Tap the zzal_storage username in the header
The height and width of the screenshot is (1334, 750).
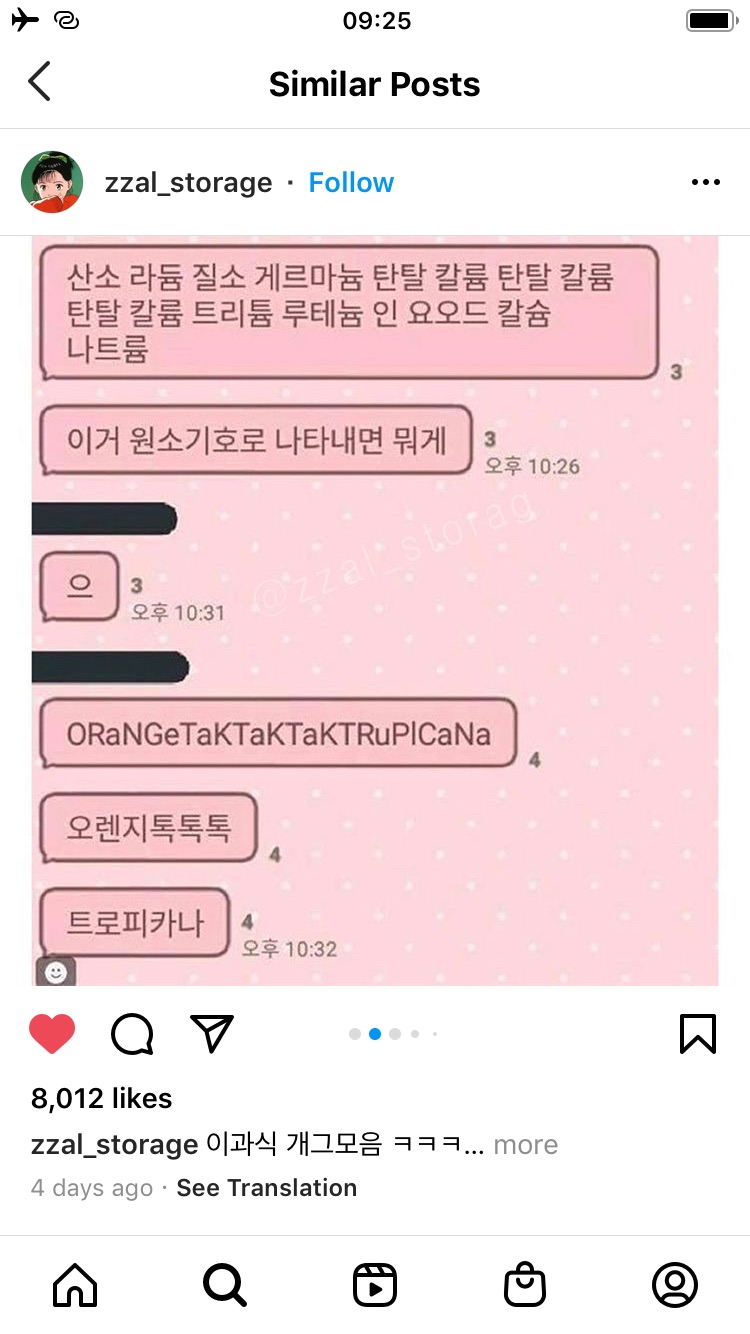[188, 182]
